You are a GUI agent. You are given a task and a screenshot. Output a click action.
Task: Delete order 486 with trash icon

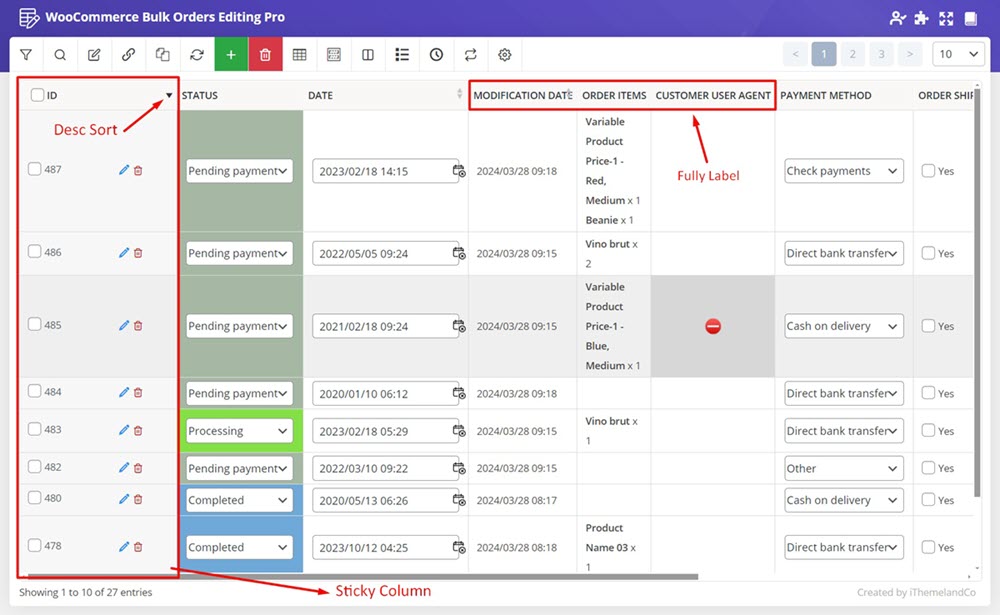click(138, 253)
